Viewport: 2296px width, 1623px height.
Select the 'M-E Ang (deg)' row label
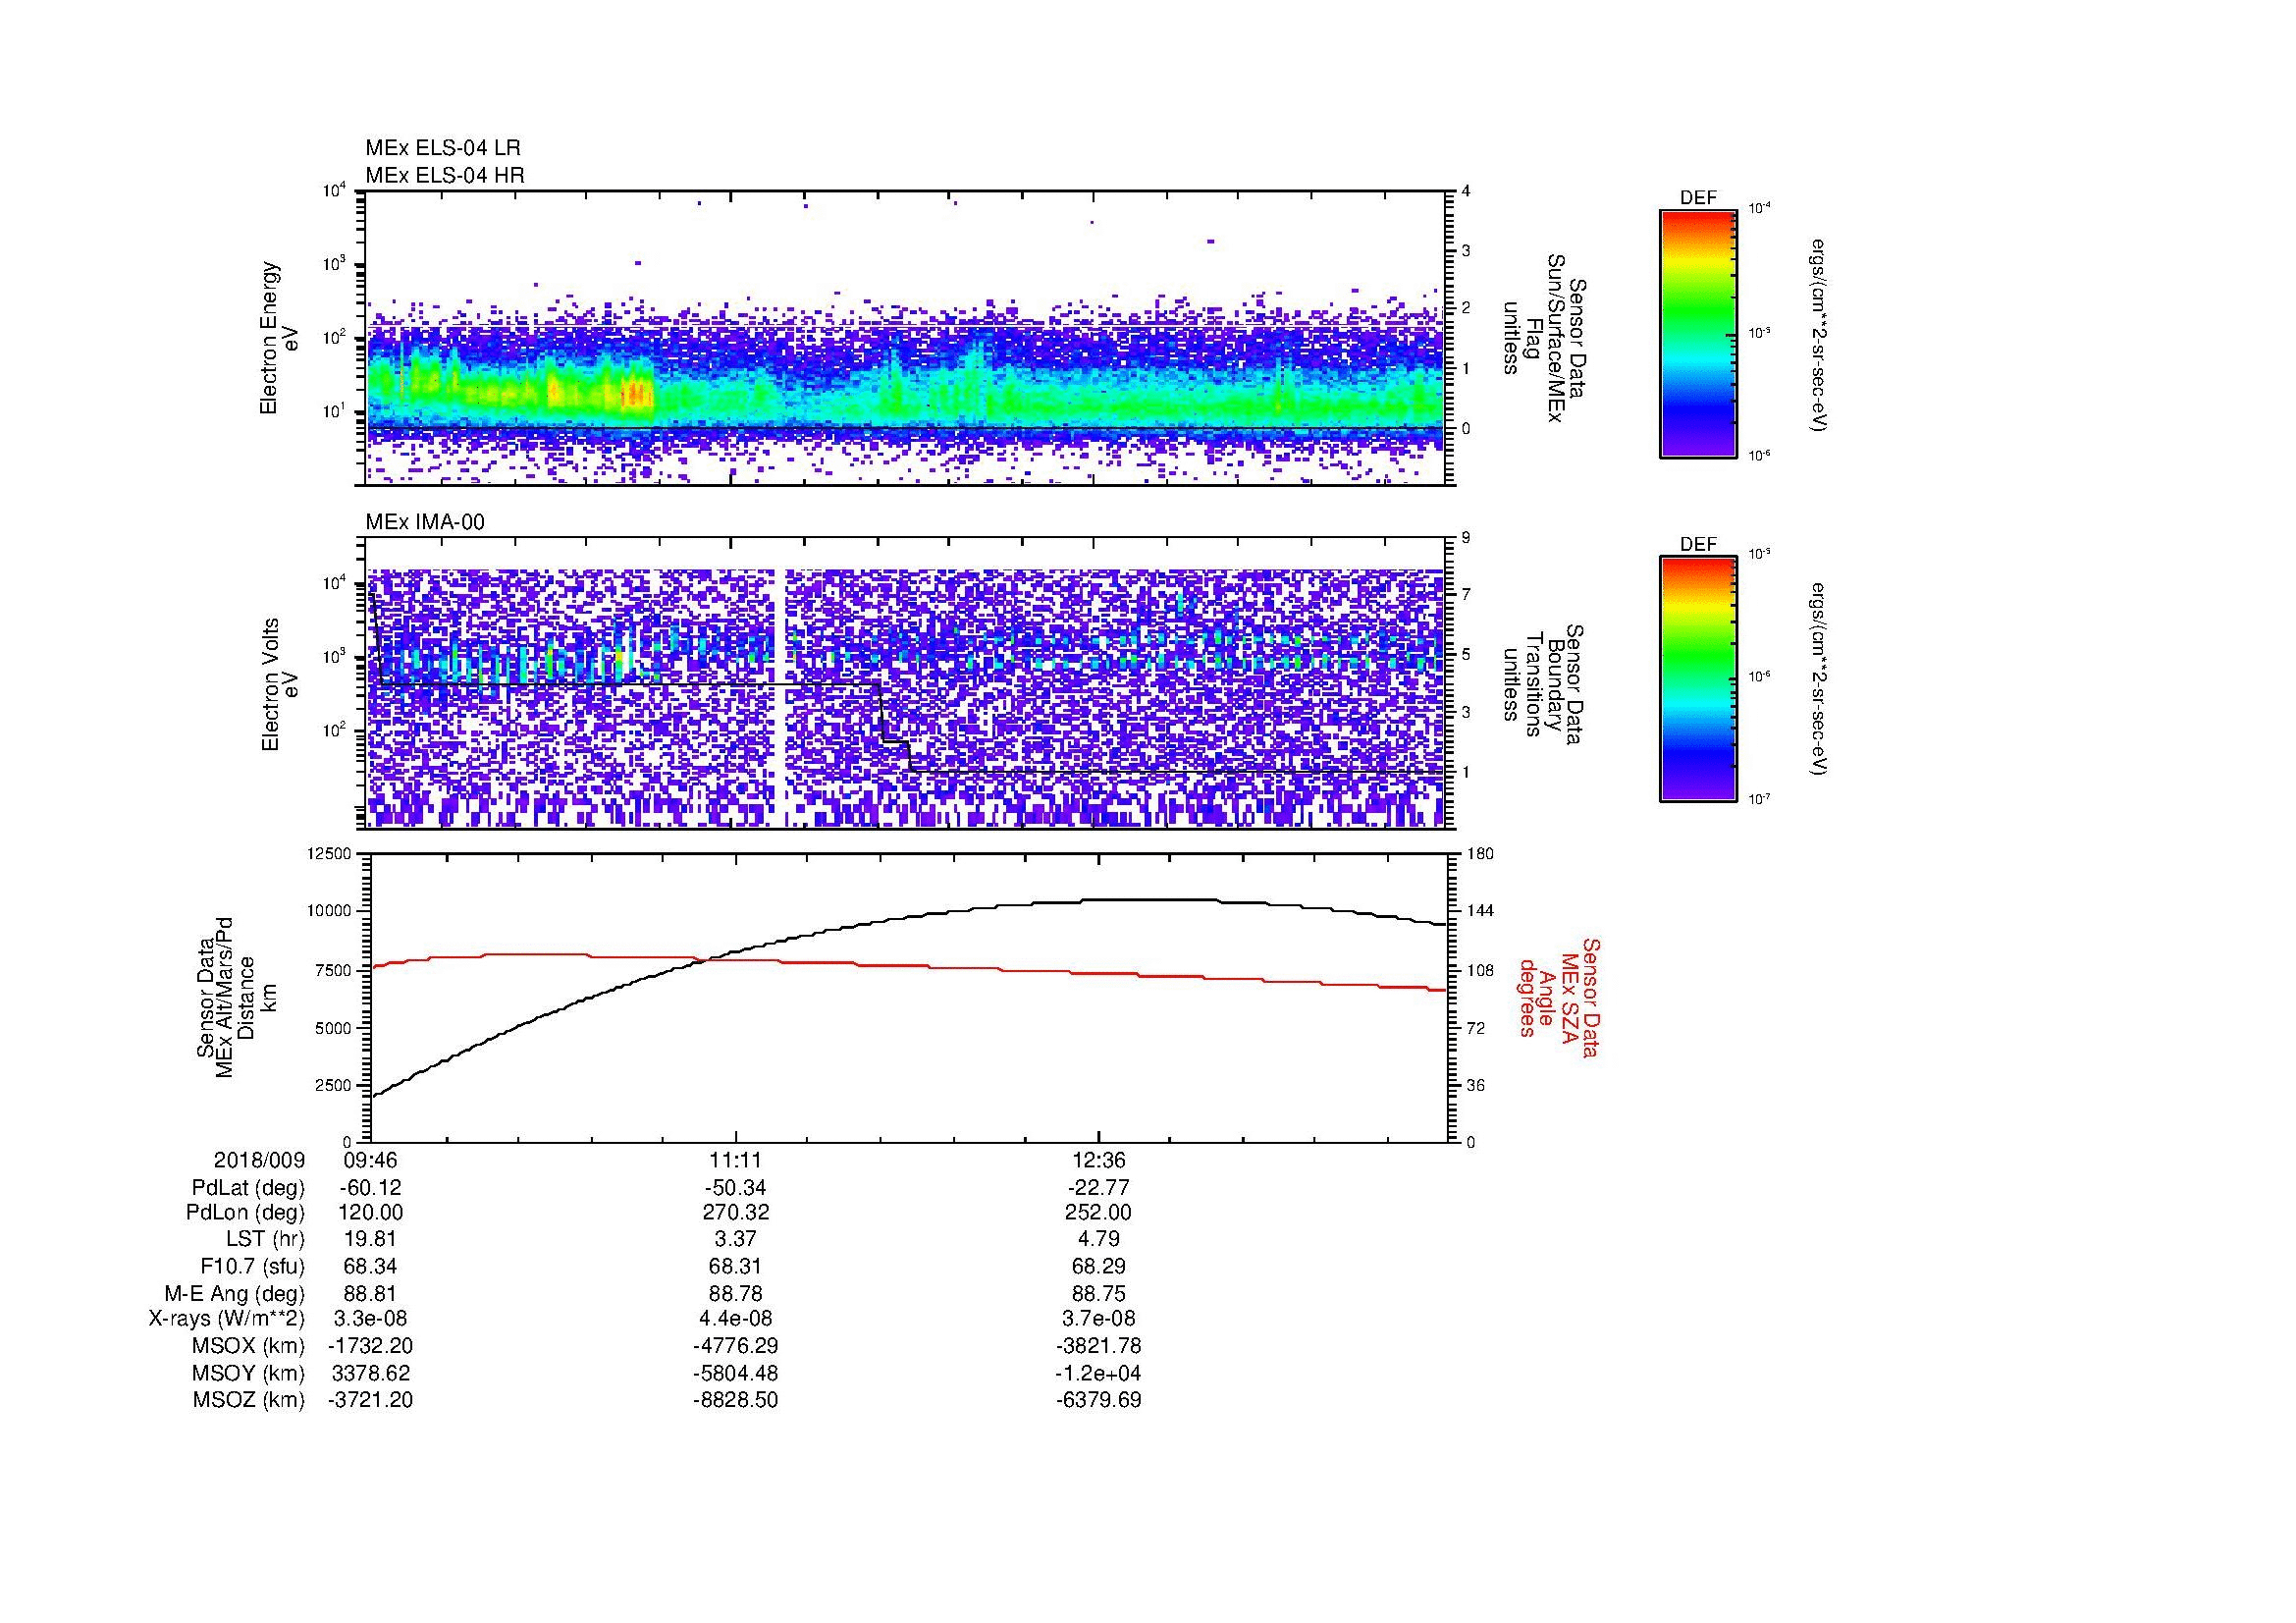tap(234, 1294)
